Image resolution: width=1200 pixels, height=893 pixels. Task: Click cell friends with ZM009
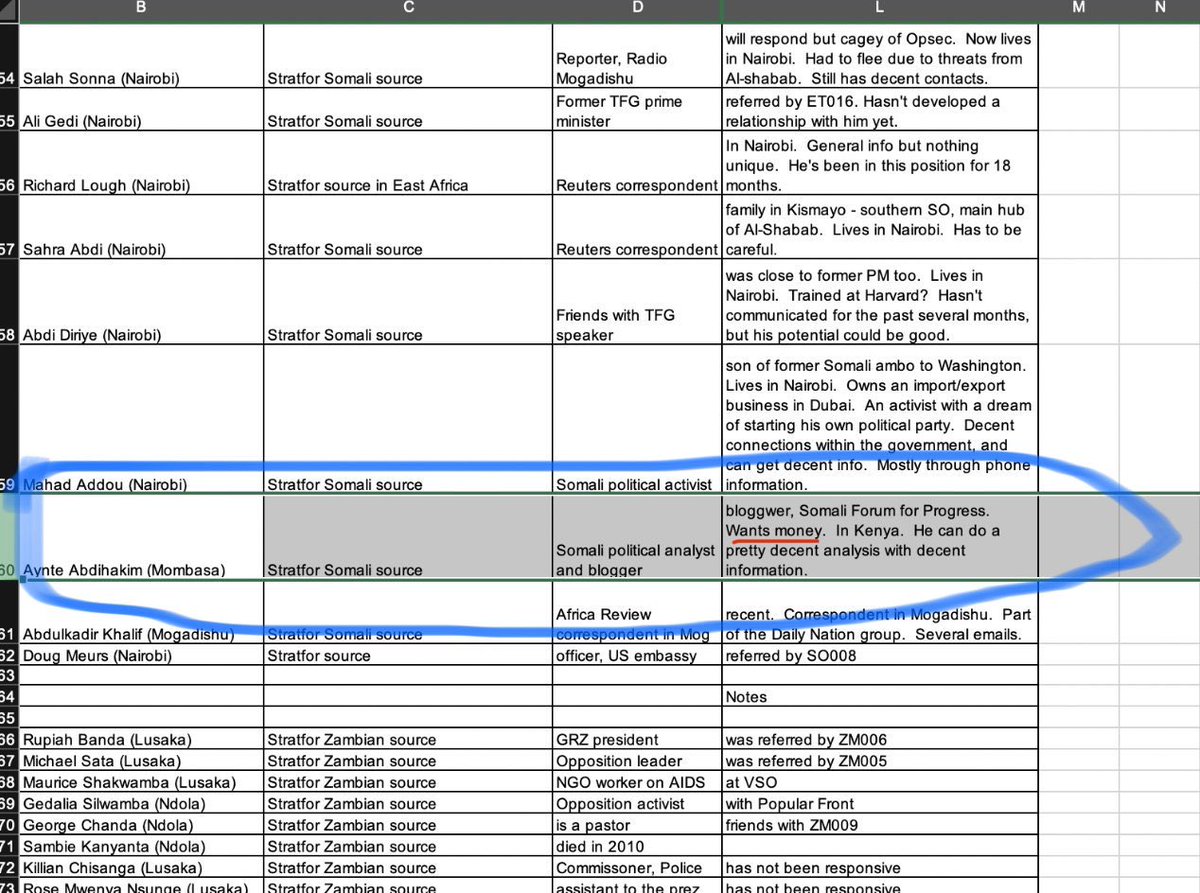(879, 826)
